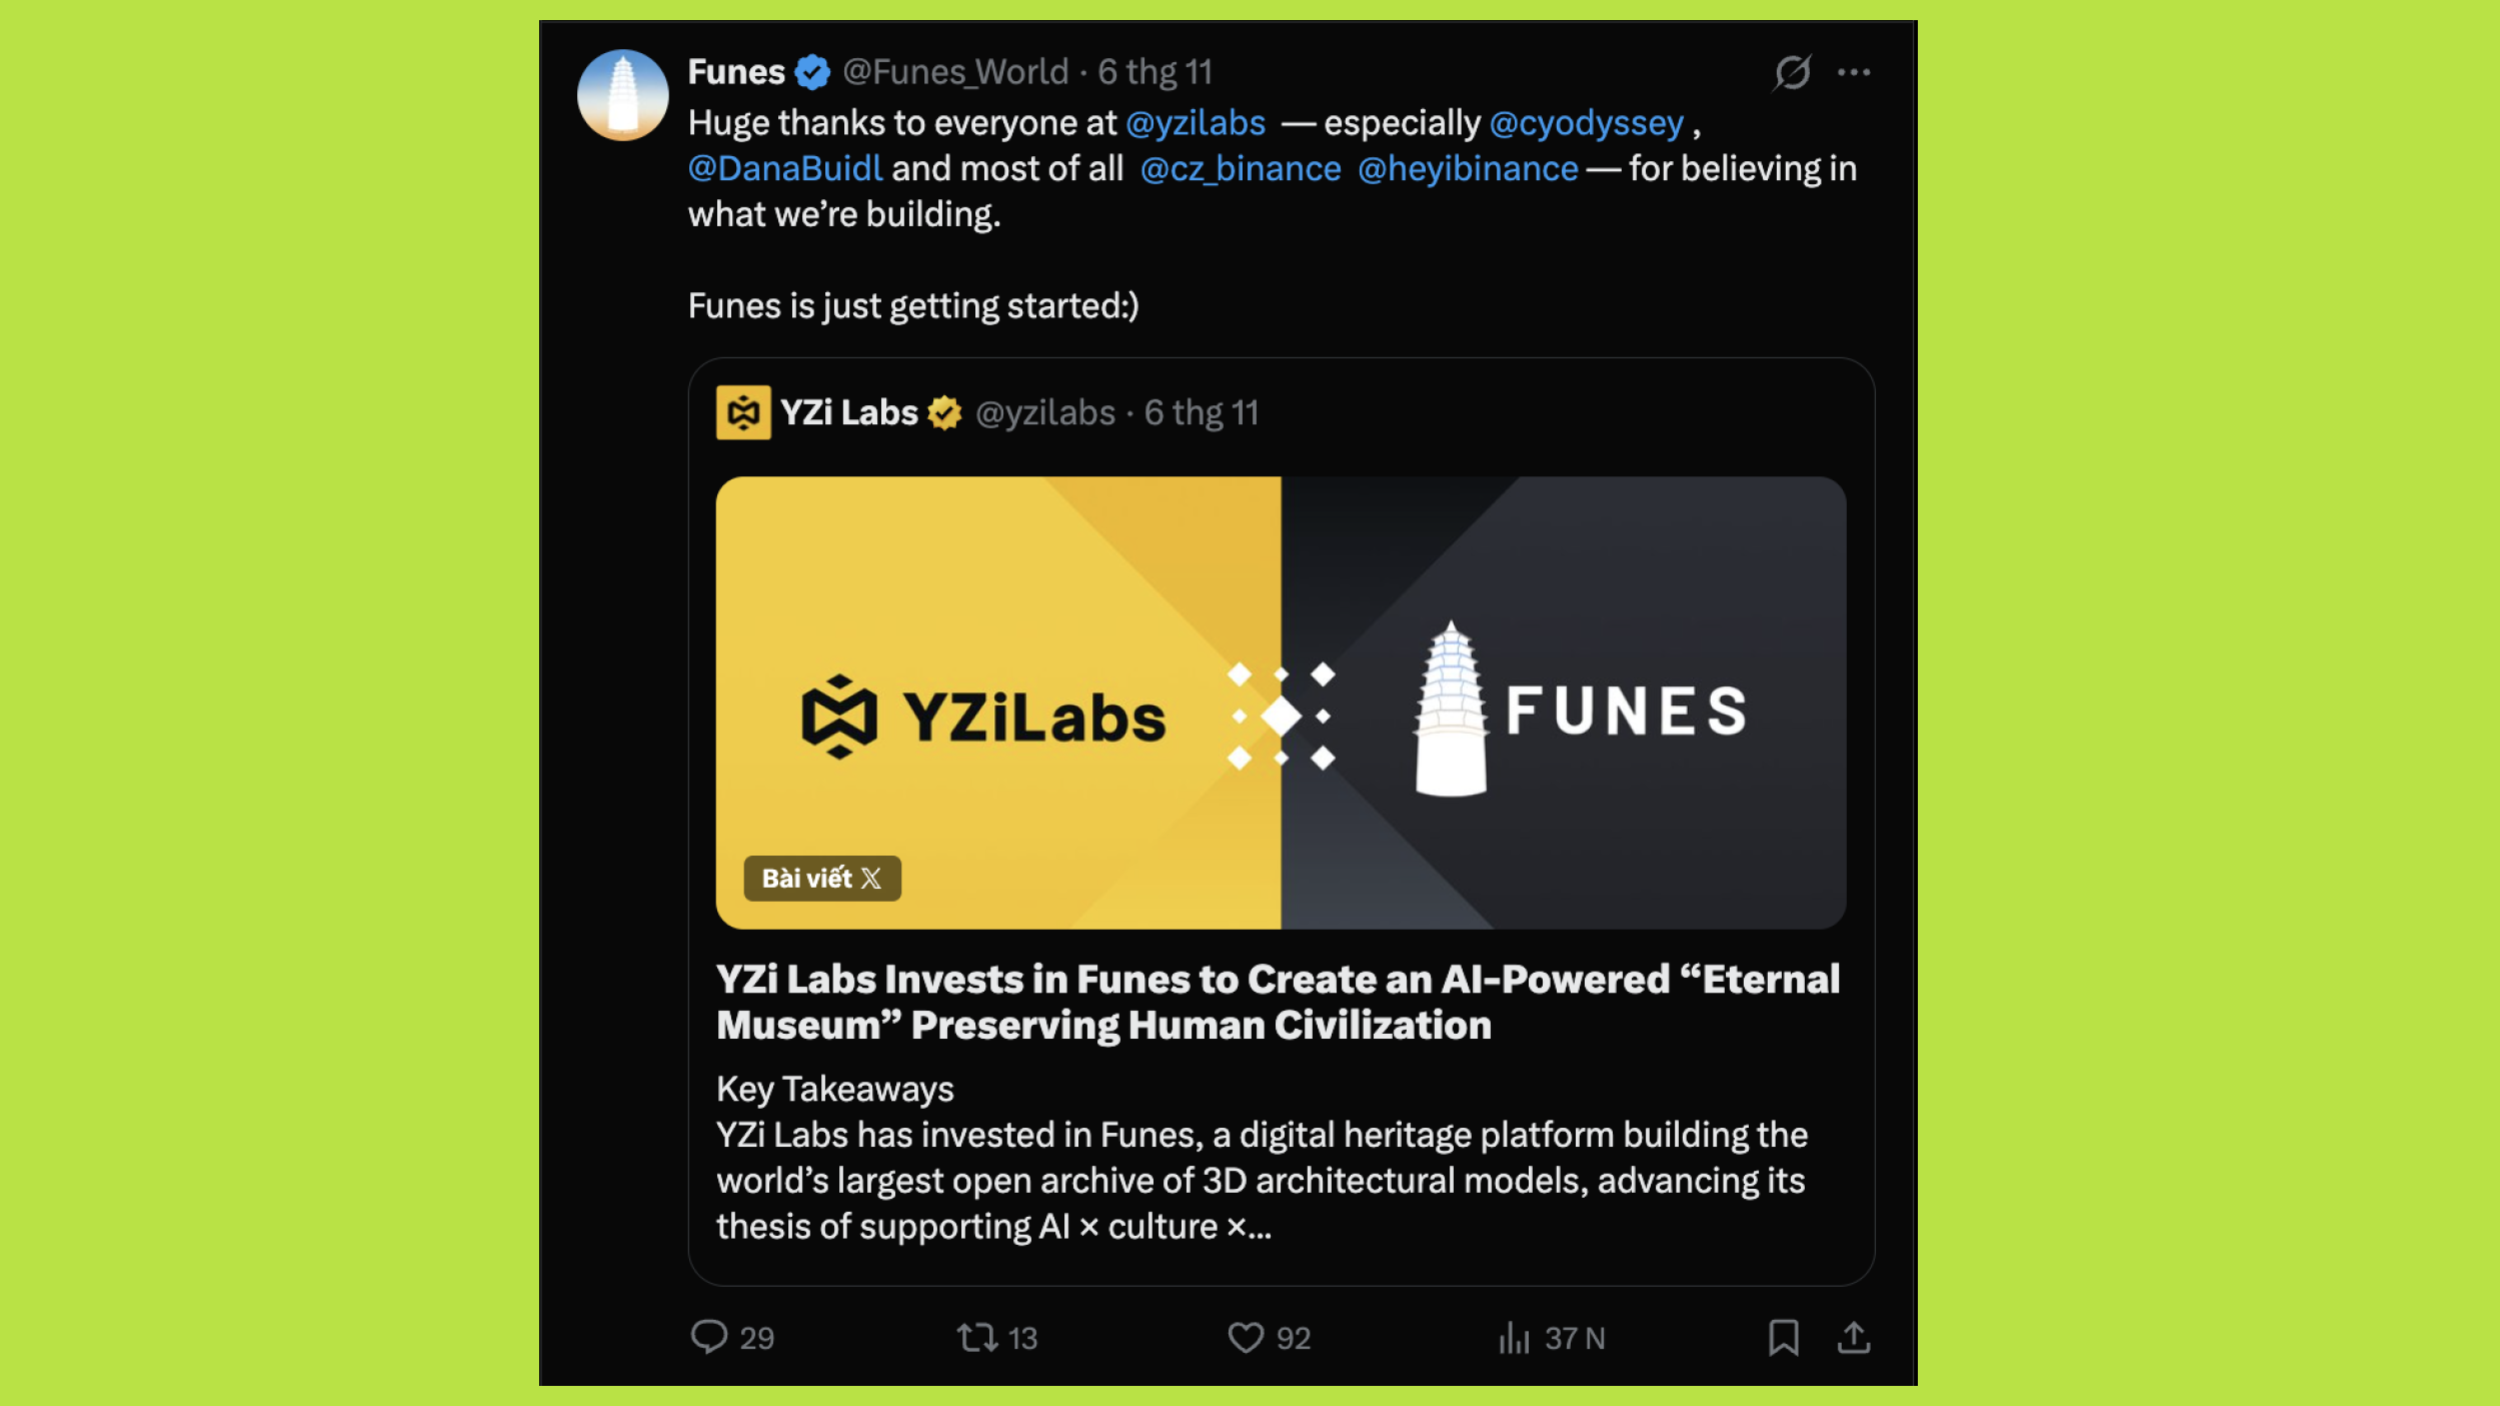
Task: Open the three-dot more options menu
Action: coord(1853,72)
